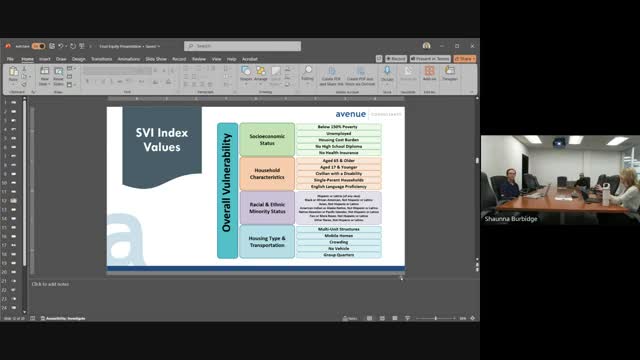Screen dimensions: 640x360
Task: Open the Animations tab
Action: point(129,59)
